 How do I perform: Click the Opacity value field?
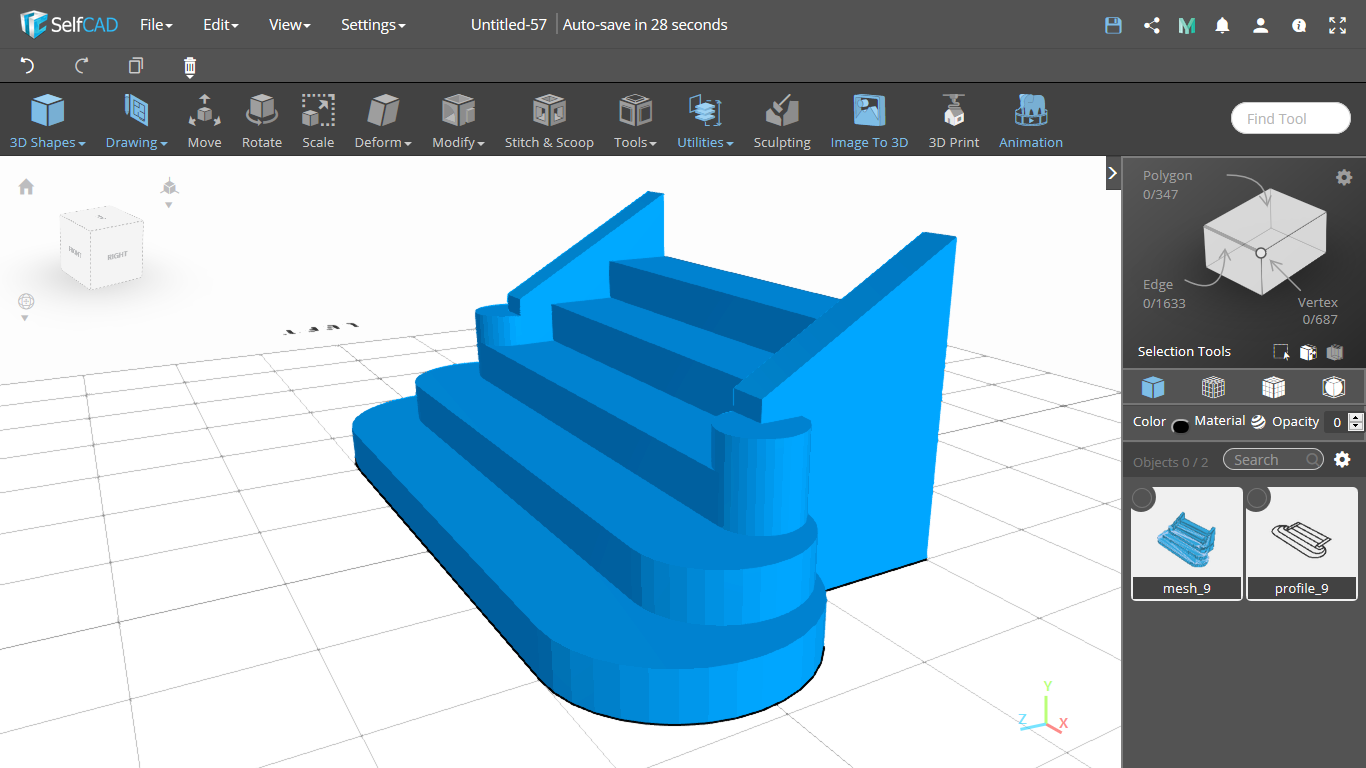click(x=1336, y=422)
